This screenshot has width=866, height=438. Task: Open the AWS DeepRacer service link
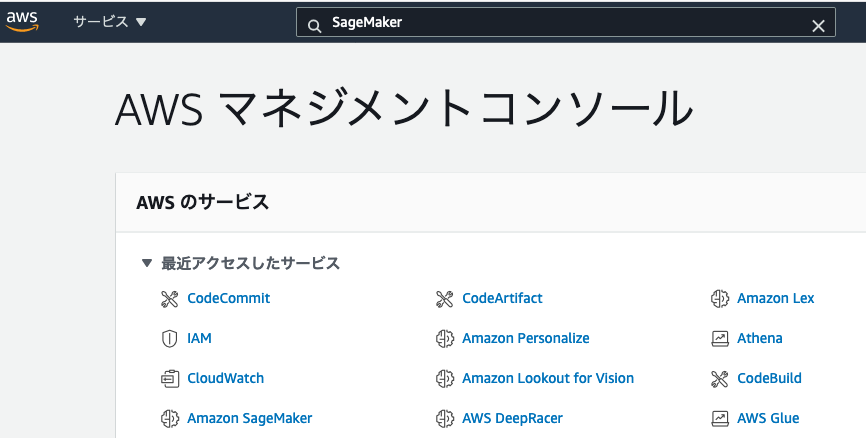513,419
